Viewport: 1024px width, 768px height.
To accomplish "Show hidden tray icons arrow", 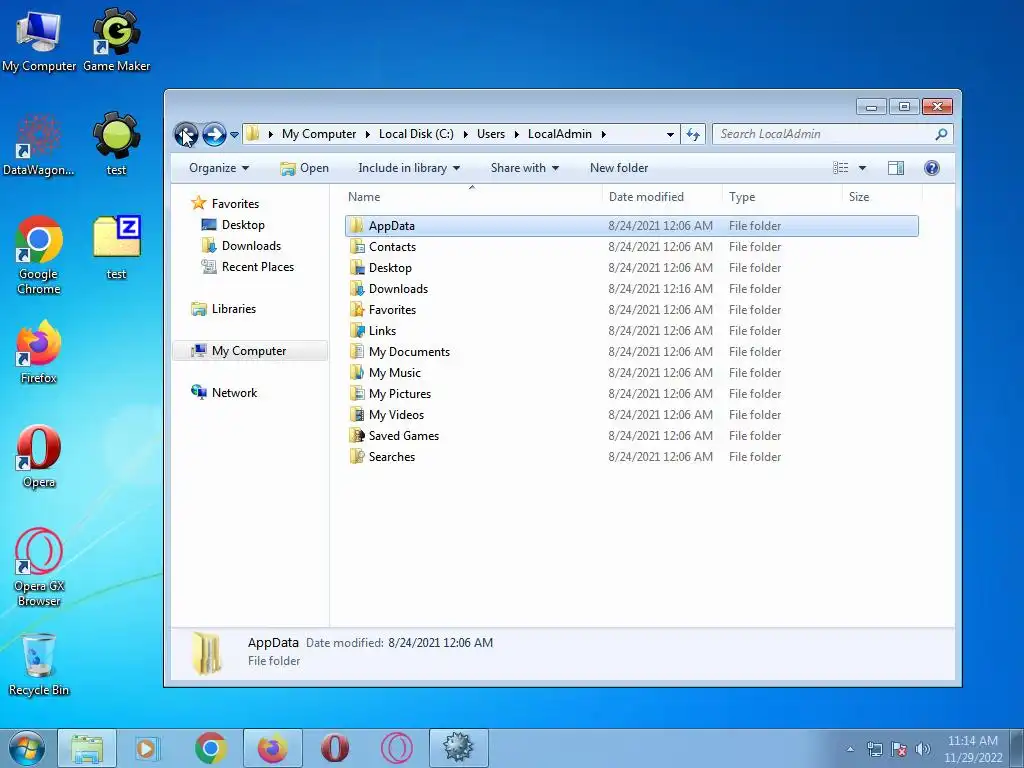I will pos(850,749).
